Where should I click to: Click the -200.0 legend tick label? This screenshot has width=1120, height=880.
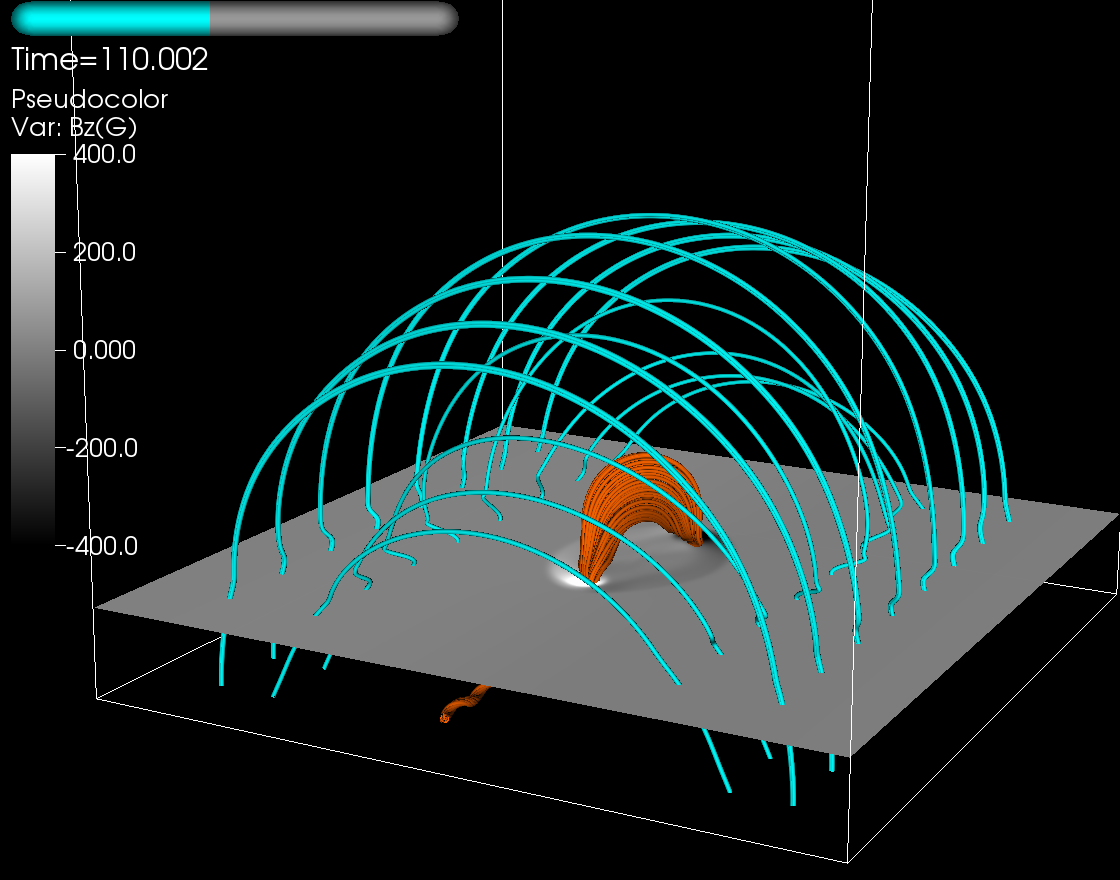pos(100,448)
